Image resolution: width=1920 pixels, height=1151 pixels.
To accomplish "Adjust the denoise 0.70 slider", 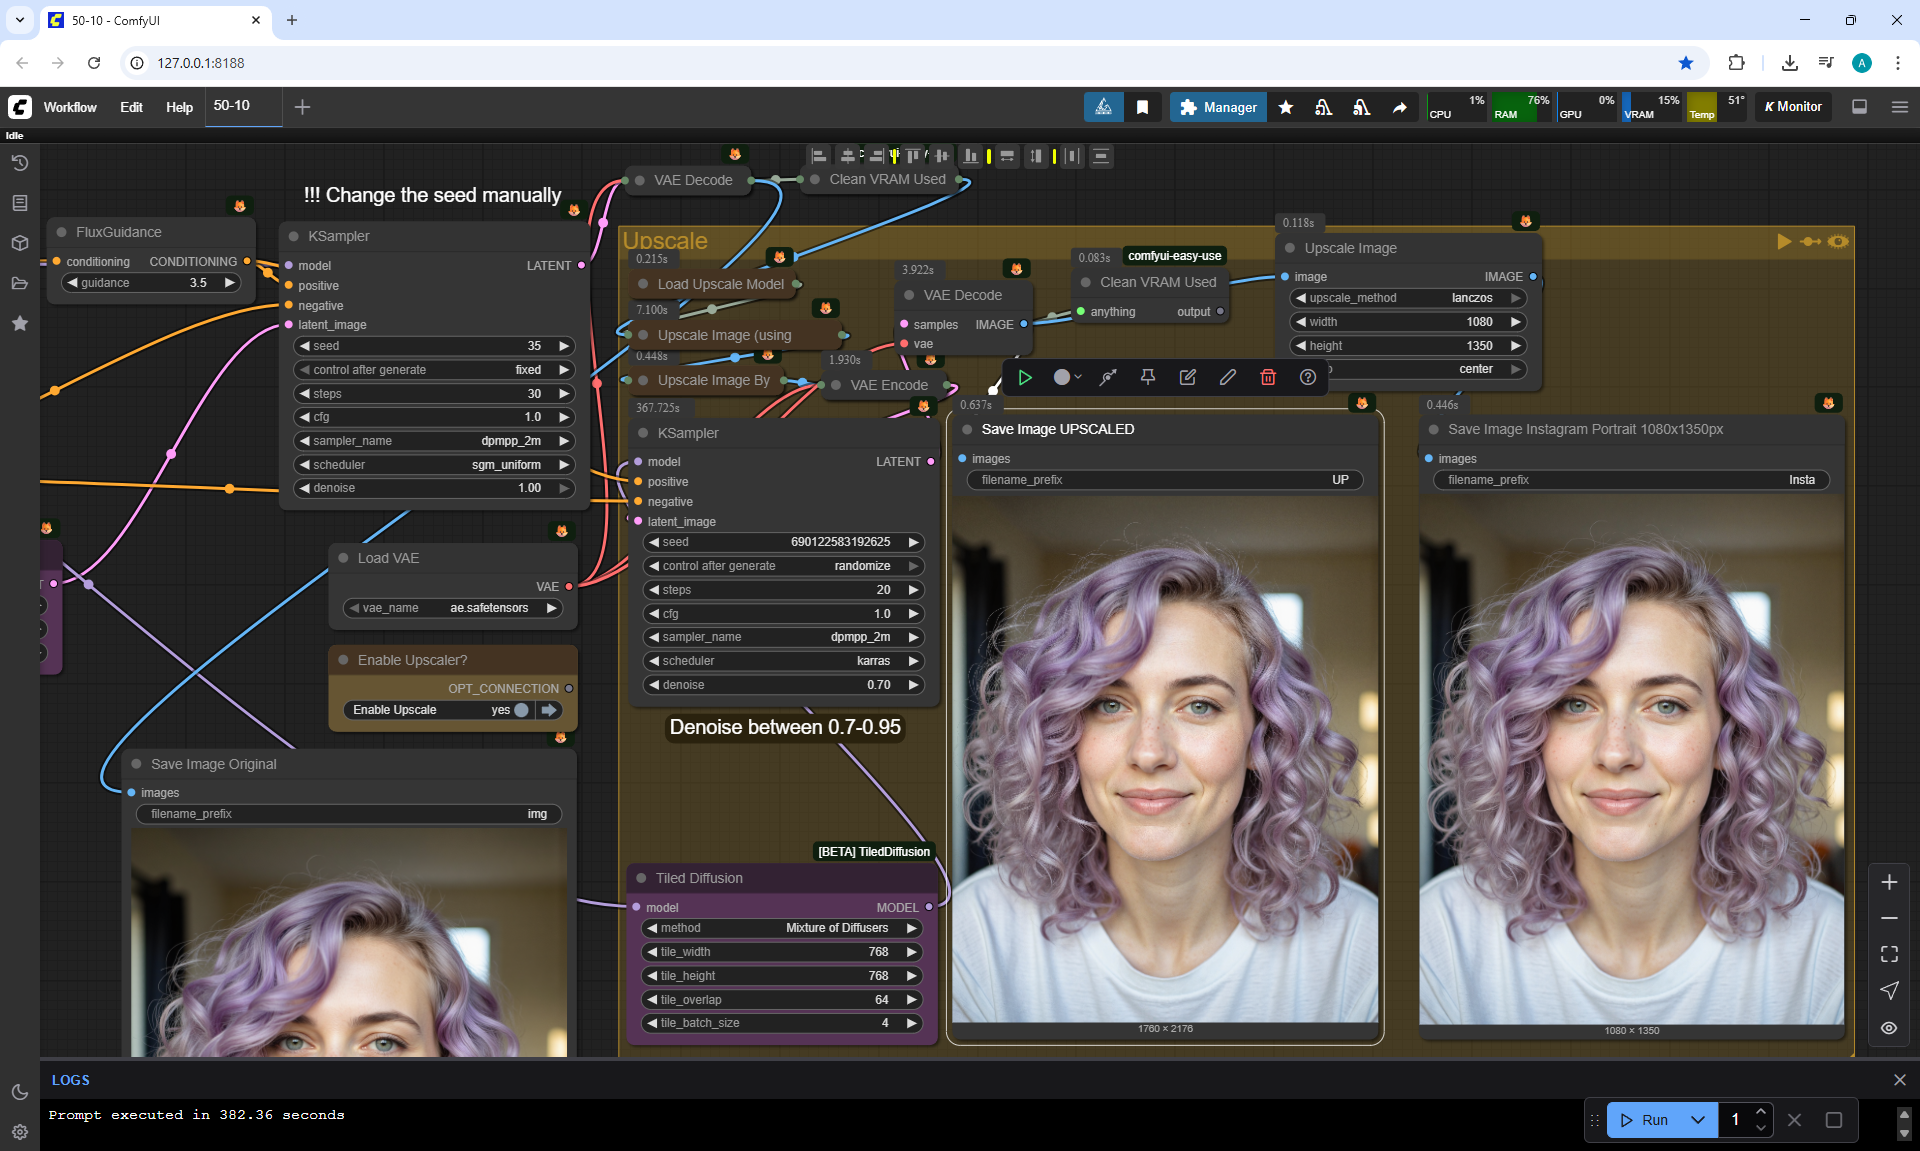I will tap(782, 685).
